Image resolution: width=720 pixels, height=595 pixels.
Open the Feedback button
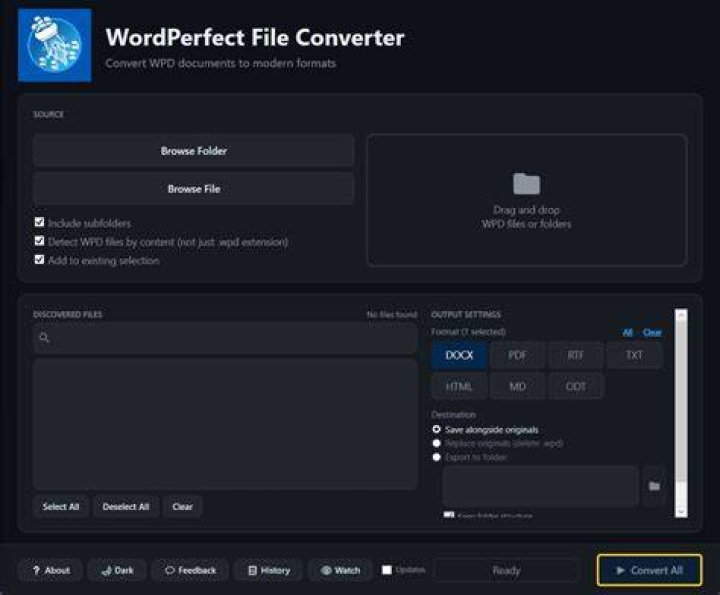point(190,570)
